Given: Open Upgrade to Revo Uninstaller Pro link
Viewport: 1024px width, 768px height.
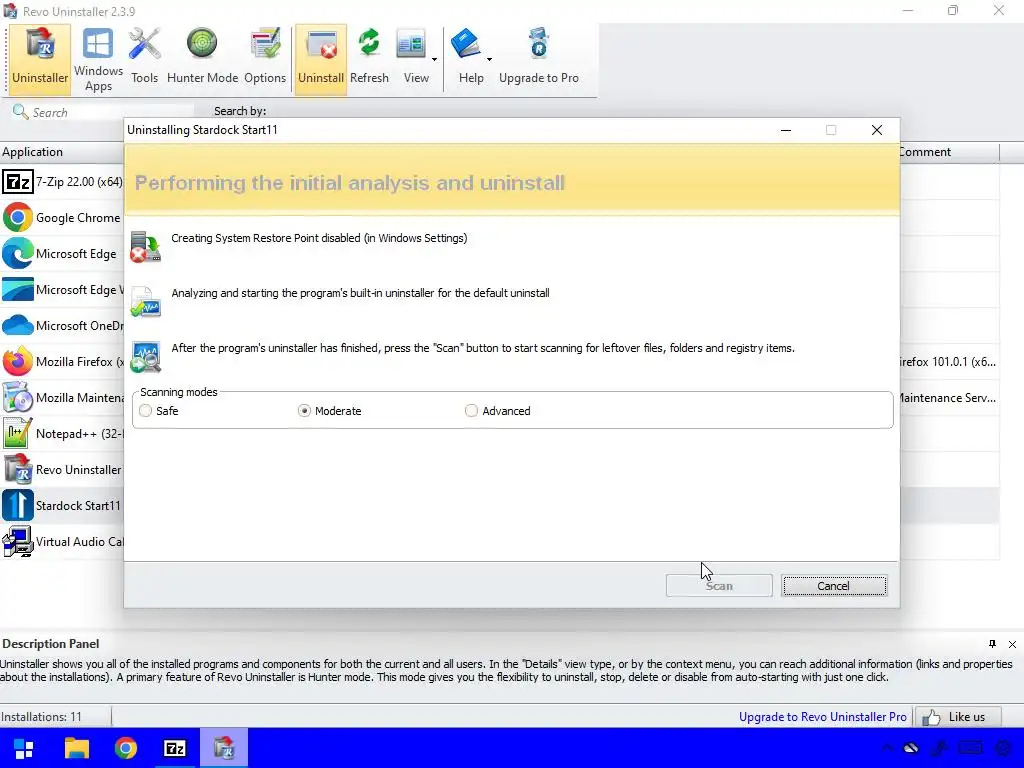Looking at the screenshot, I should click(x=822, y=717).
